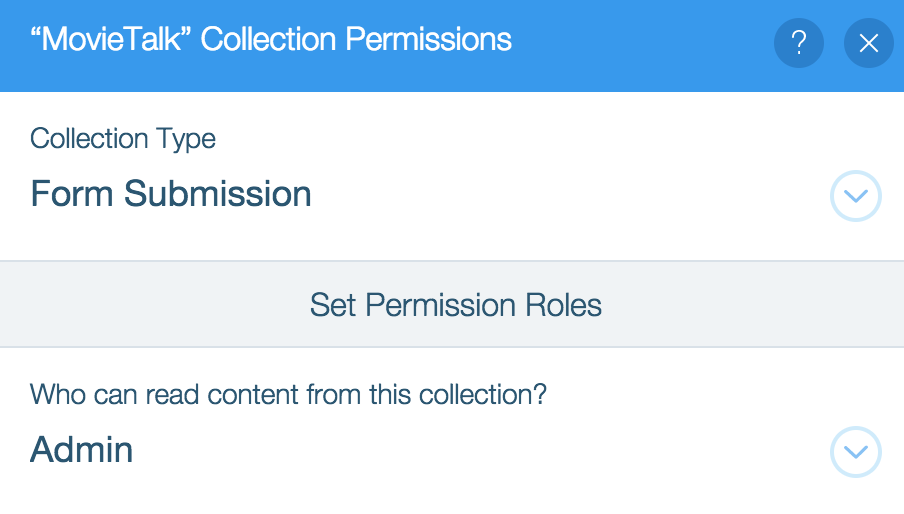904x514 pixels.
Task: Select the Admin role value
Action: click(82, 450)
